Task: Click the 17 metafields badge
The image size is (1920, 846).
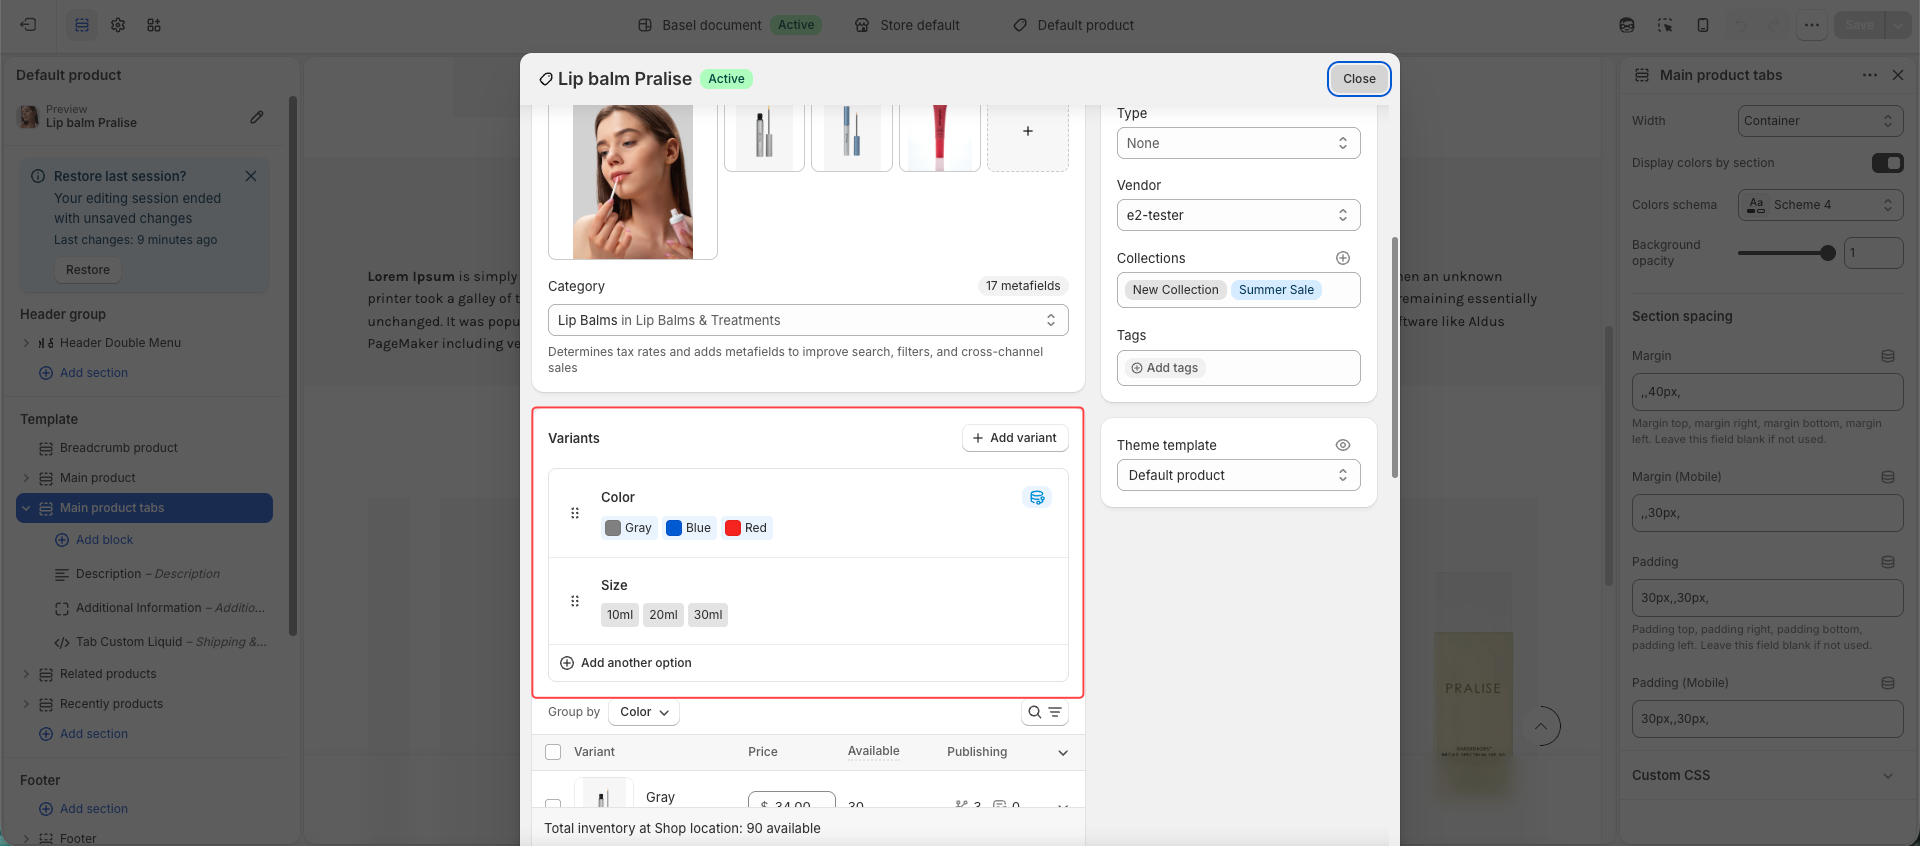Action: point(1023,286)
